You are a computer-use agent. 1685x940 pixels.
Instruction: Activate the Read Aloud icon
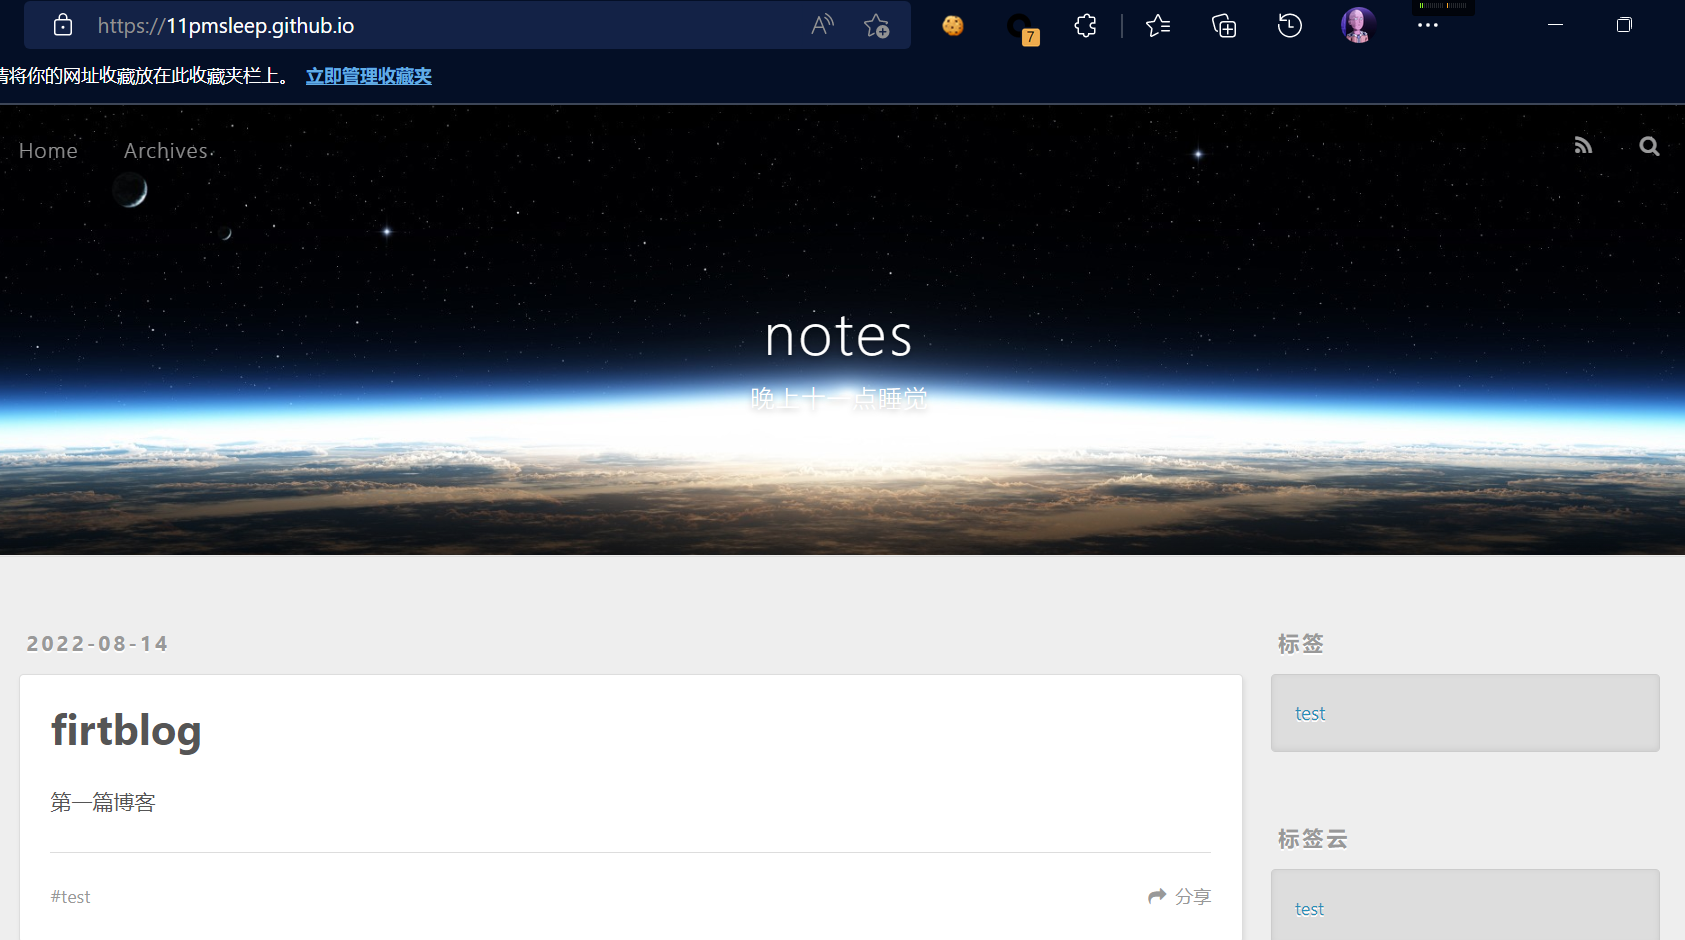[x=822, y=25]
